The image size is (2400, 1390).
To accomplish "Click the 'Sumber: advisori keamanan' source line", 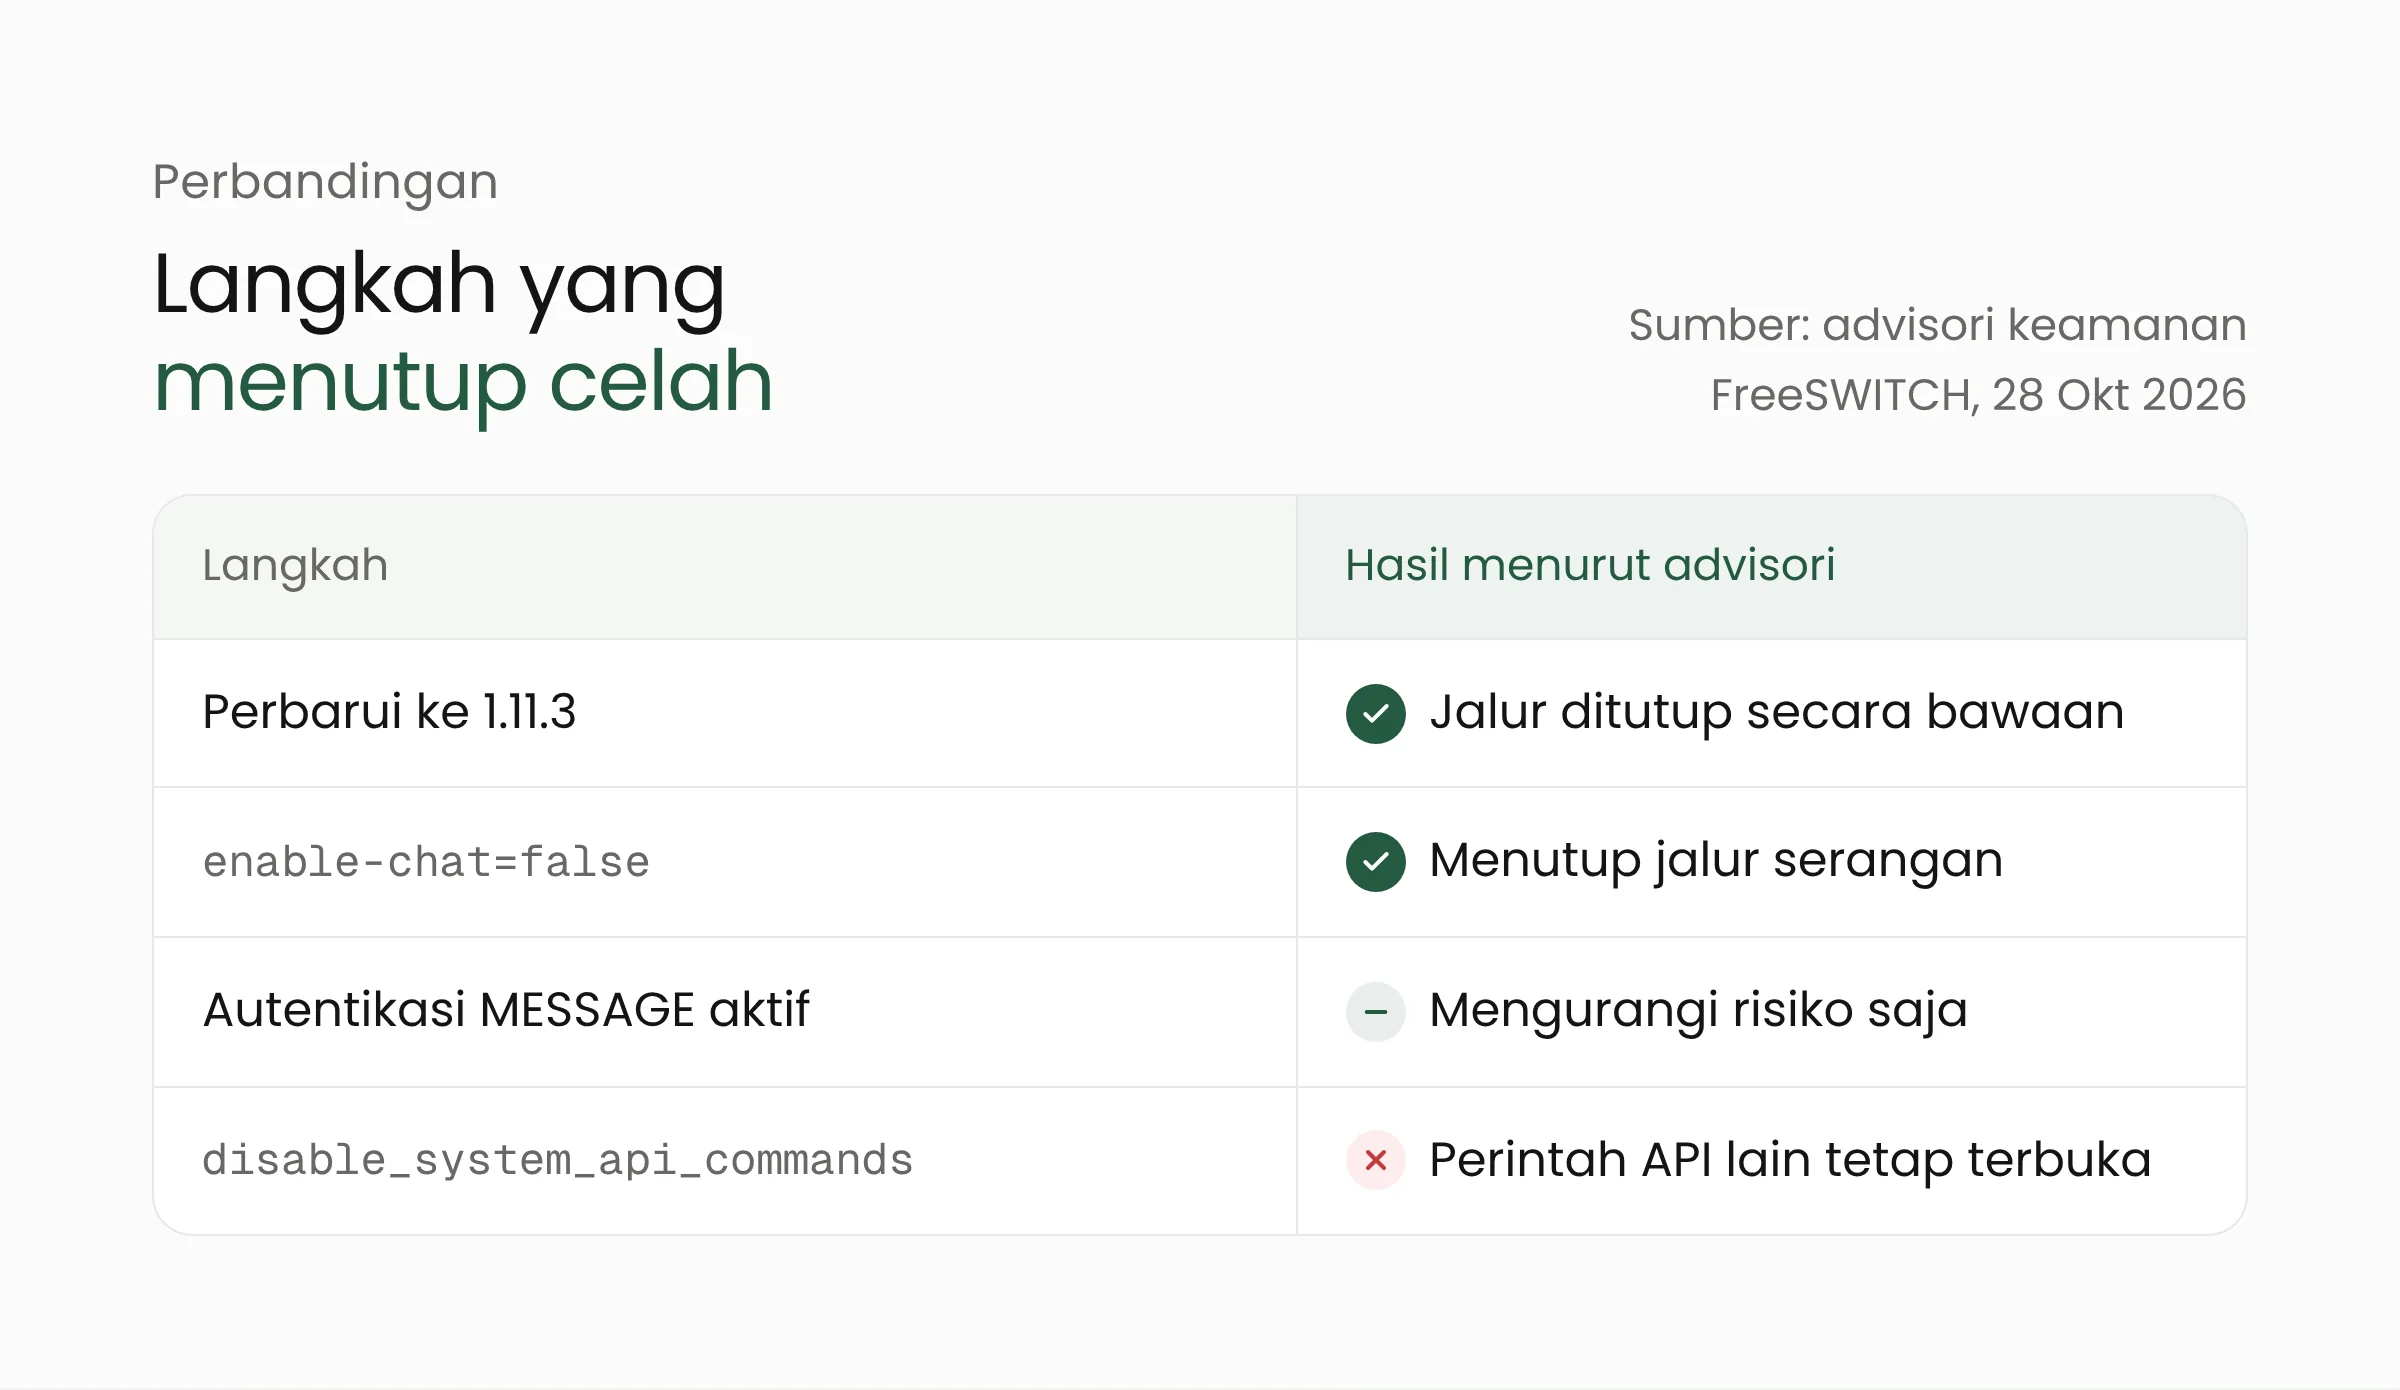I will pyautogui.click(x=1937, y=325).
